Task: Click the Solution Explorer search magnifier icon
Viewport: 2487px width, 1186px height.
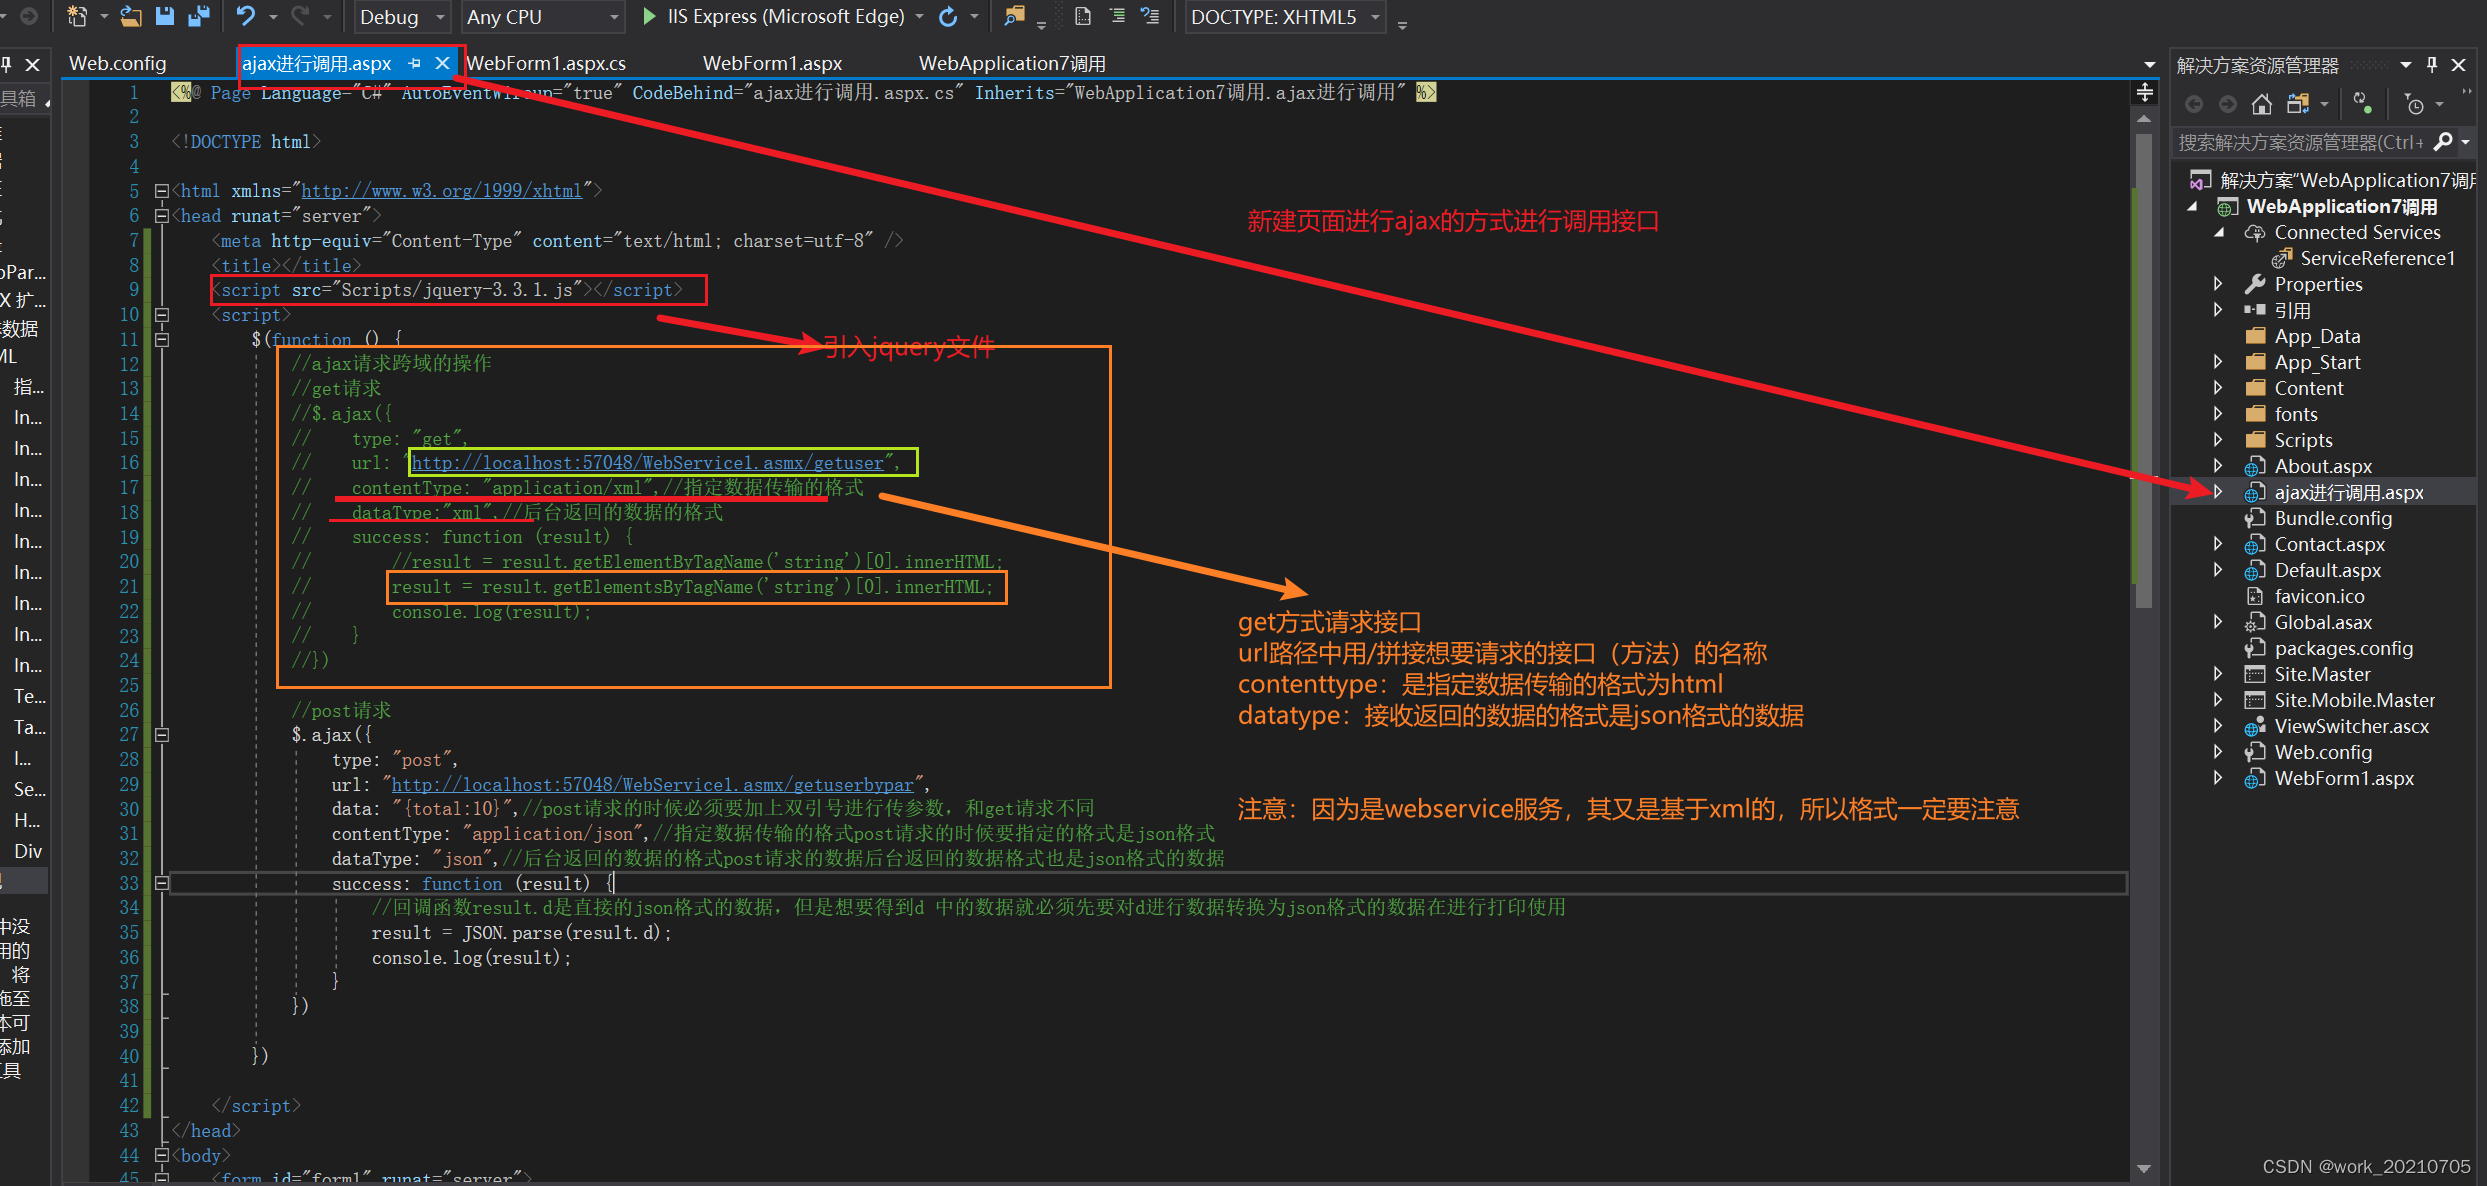Action: click(x=2443, y=142)
